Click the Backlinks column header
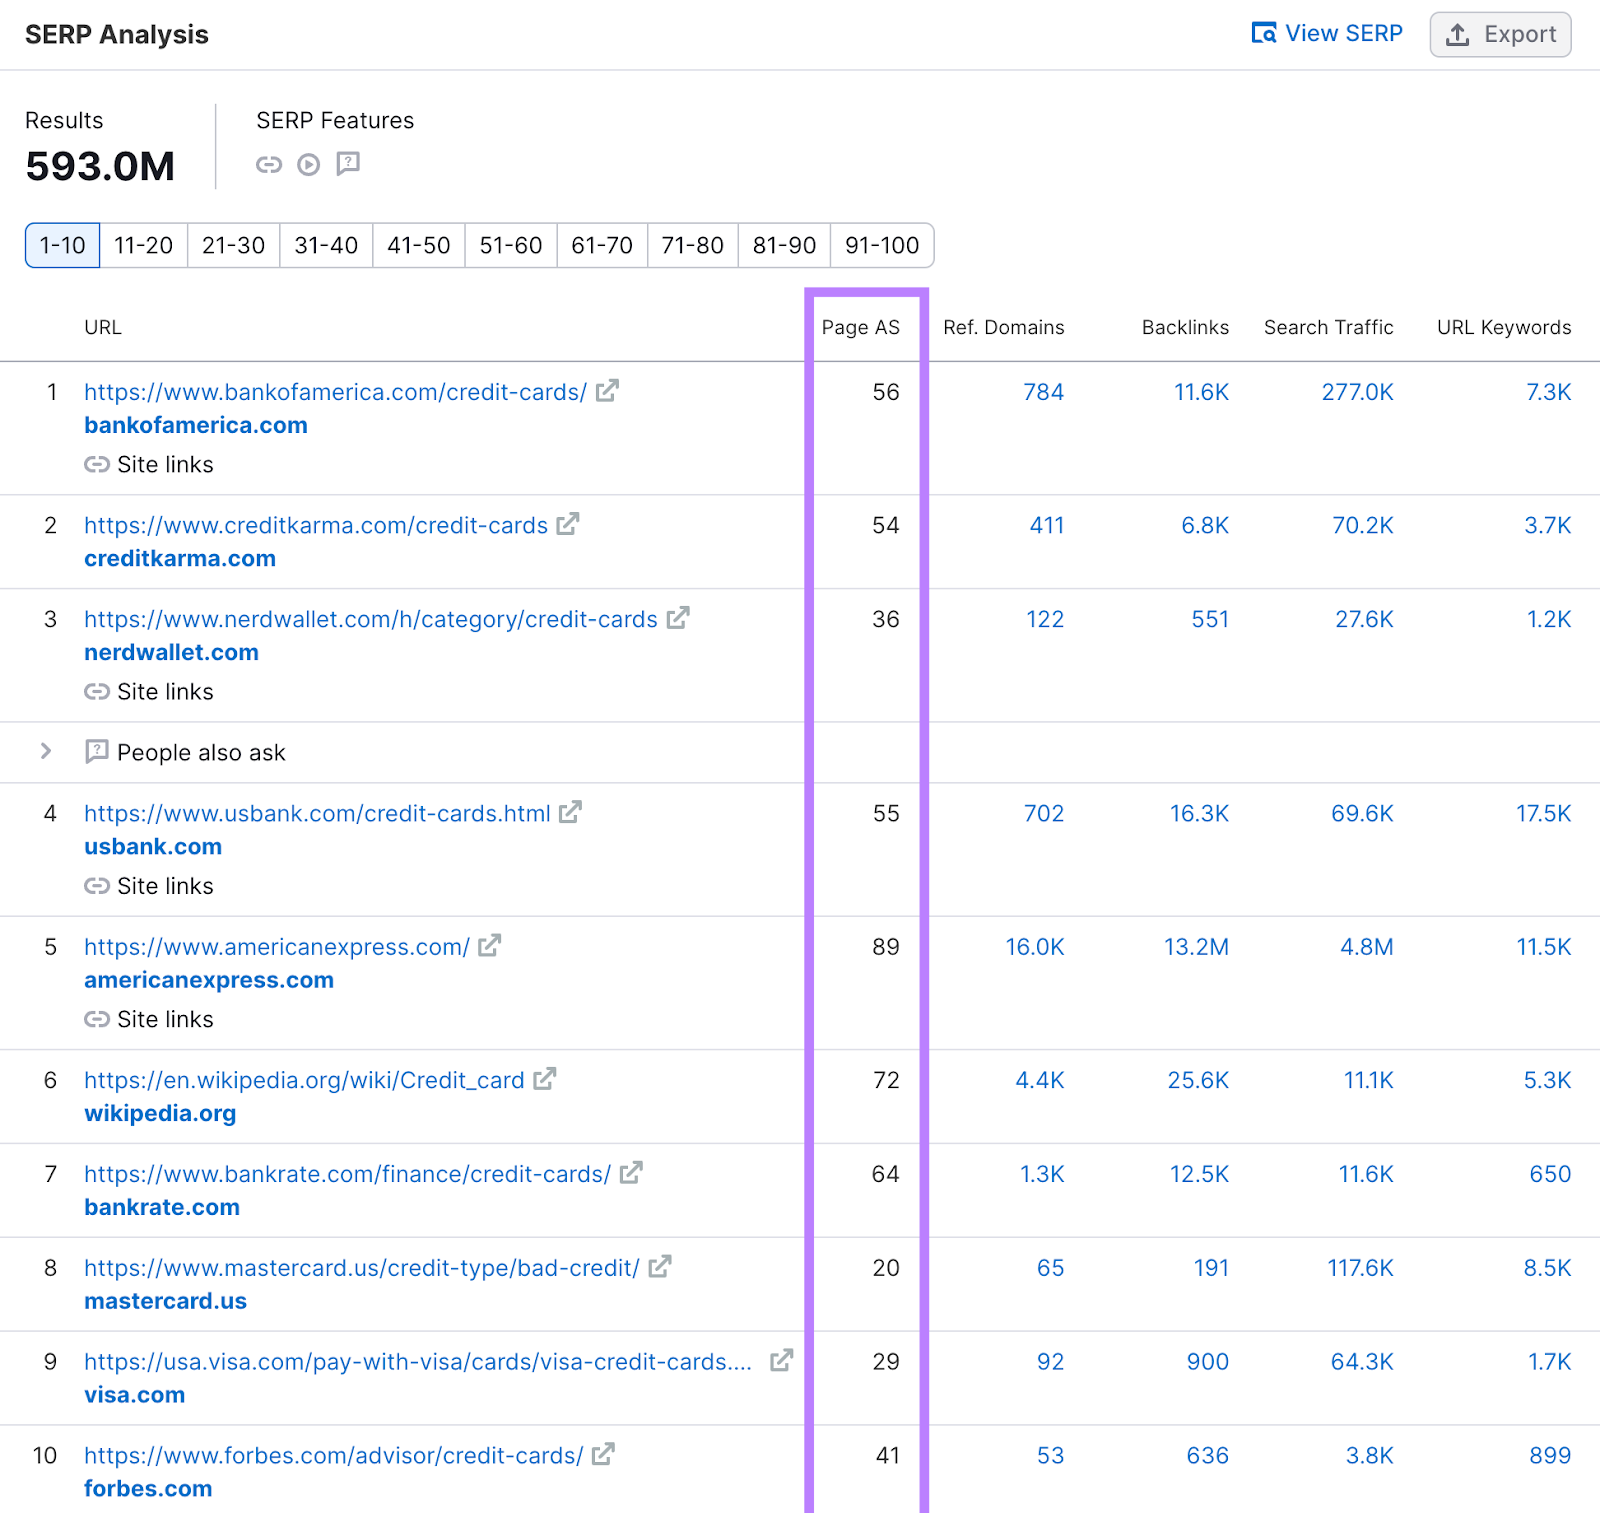The width and height of the screenshot is (1600, 1513). [x=1185, y=327]
